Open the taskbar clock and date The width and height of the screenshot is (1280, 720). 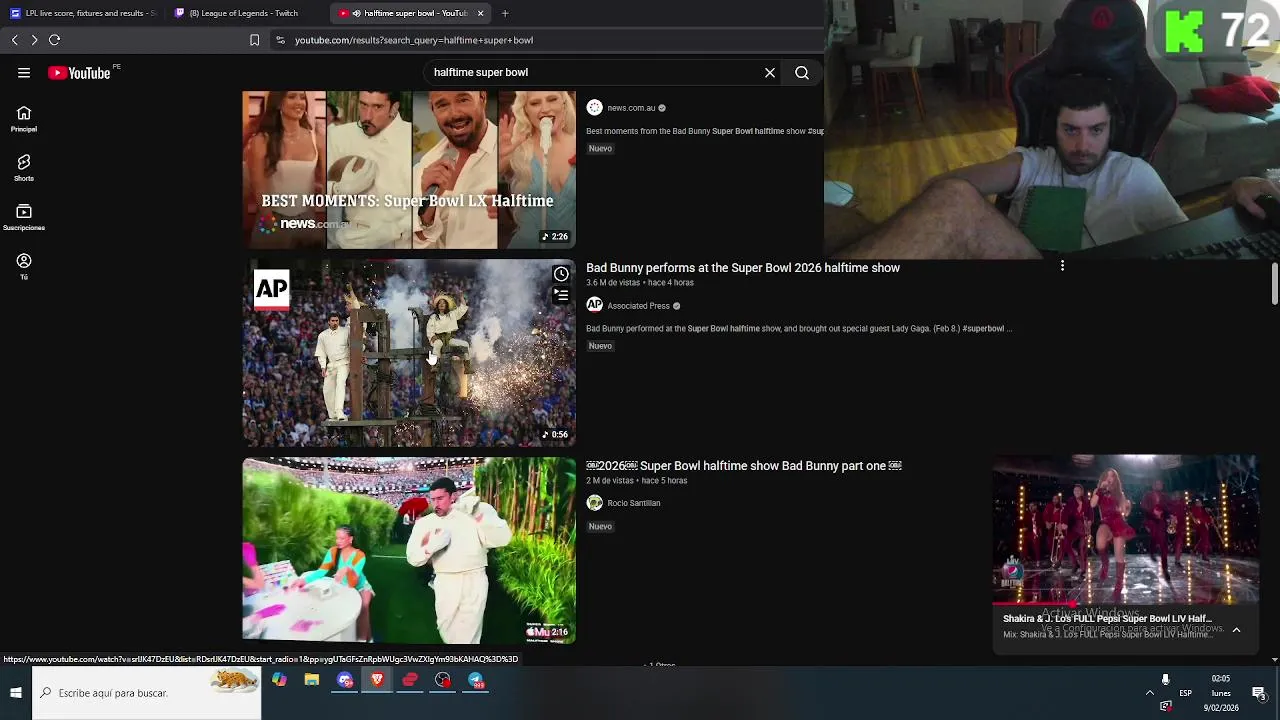pos(1221,693)
